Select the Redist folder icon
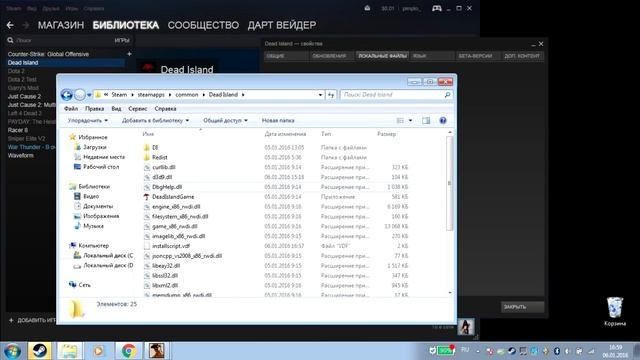Viewport: 640px width, 360px height. tap(147, 157)
